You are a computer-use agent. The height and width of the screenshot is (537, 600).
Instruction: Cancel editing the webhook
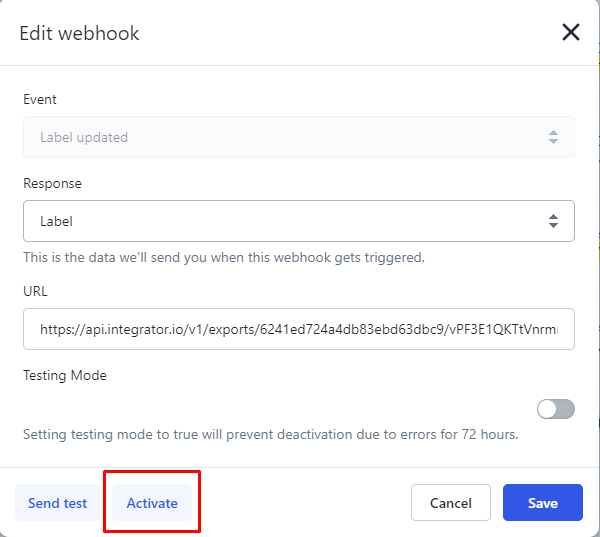450,503
